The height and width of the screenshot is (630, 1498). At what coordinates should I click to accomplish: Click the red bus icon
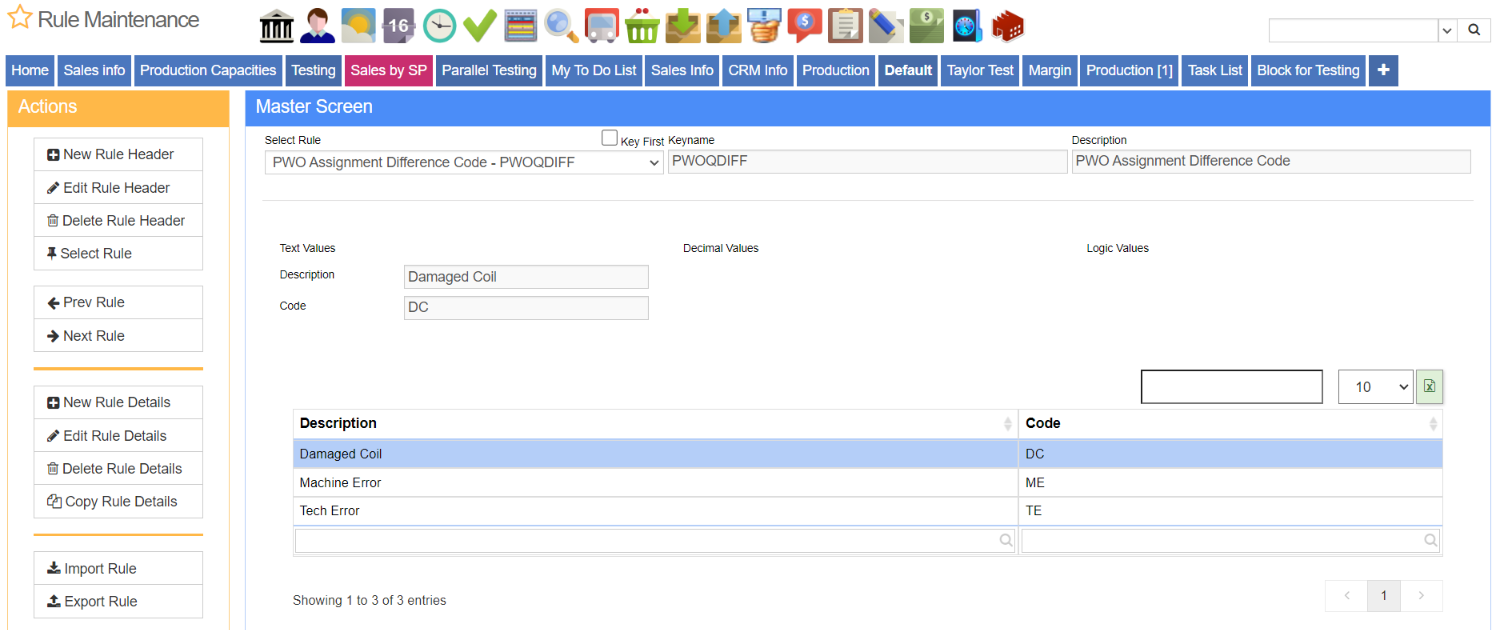pyautogui.click(x=601, y=26)
